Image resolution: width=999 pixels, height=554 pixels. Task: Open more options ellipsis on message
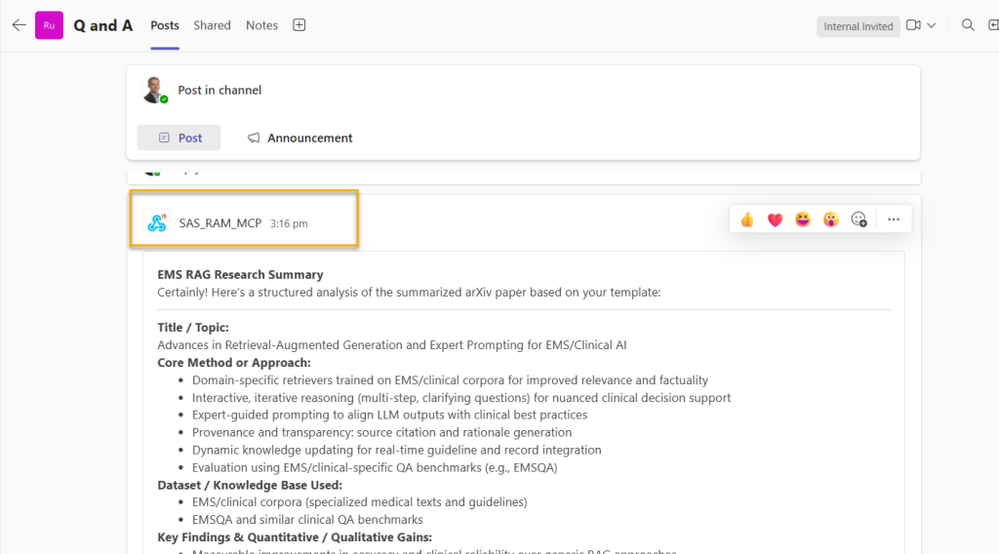click(894, 220)
